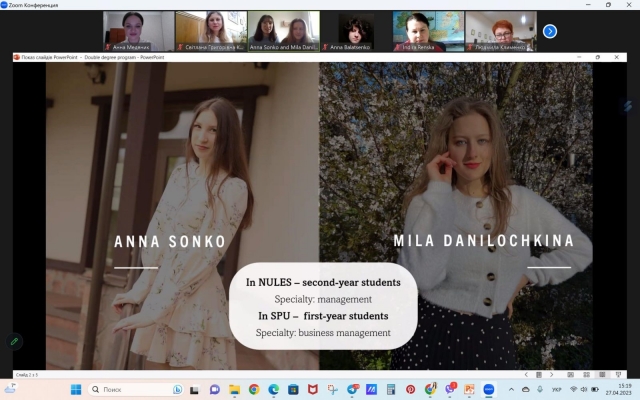Screen dimensions: 640x400
Task: Show next page of Zoom participant videos
Action: [549, 31]
